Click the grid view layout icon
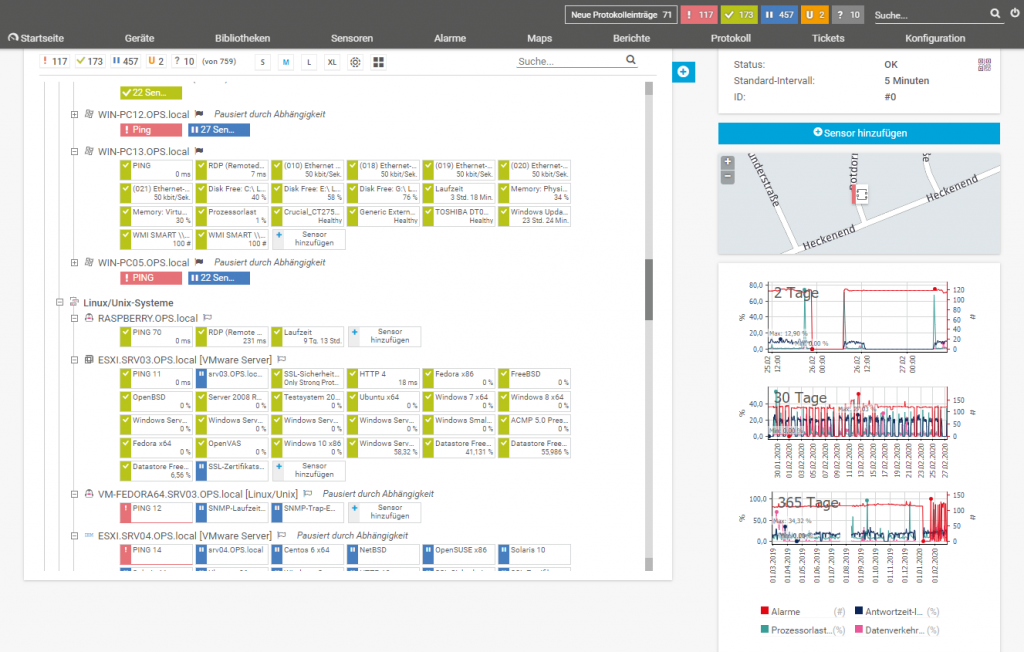The image size is (1024, 652). click(x=379, y=62)
